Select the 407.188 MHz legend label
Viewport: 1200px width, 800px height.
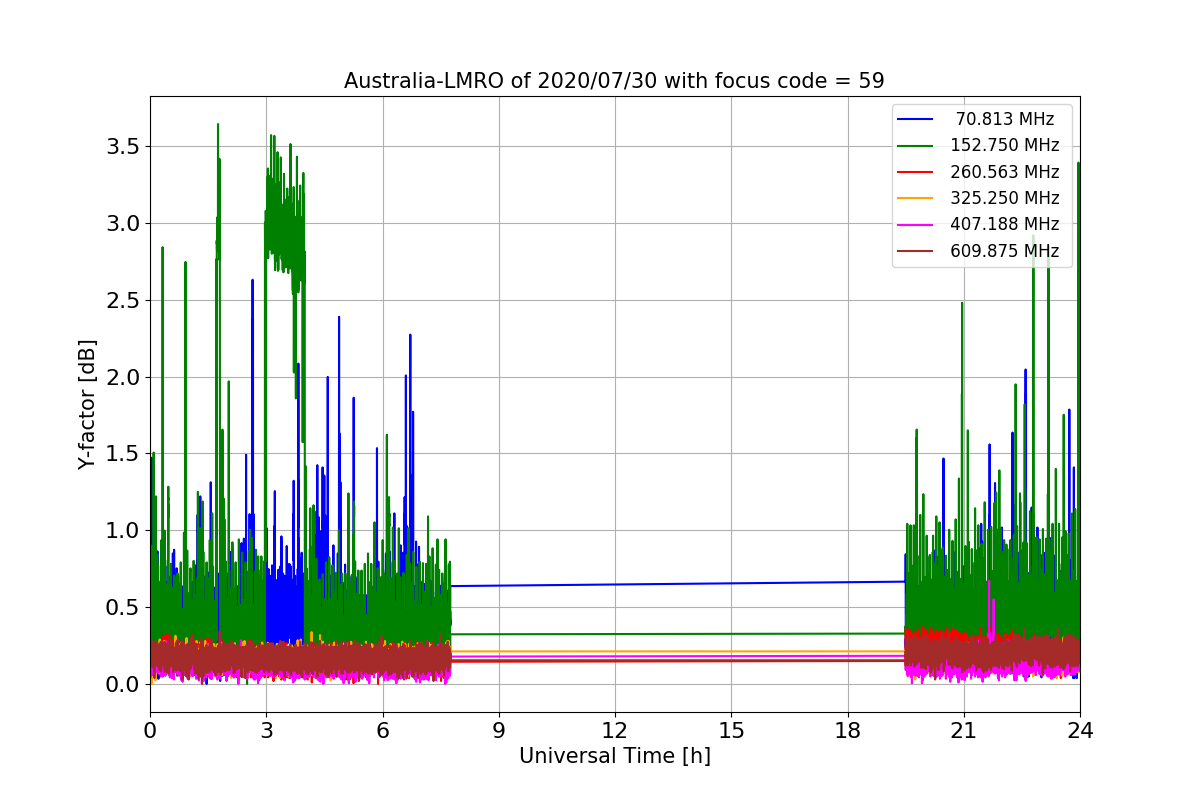pos(1005,224)
